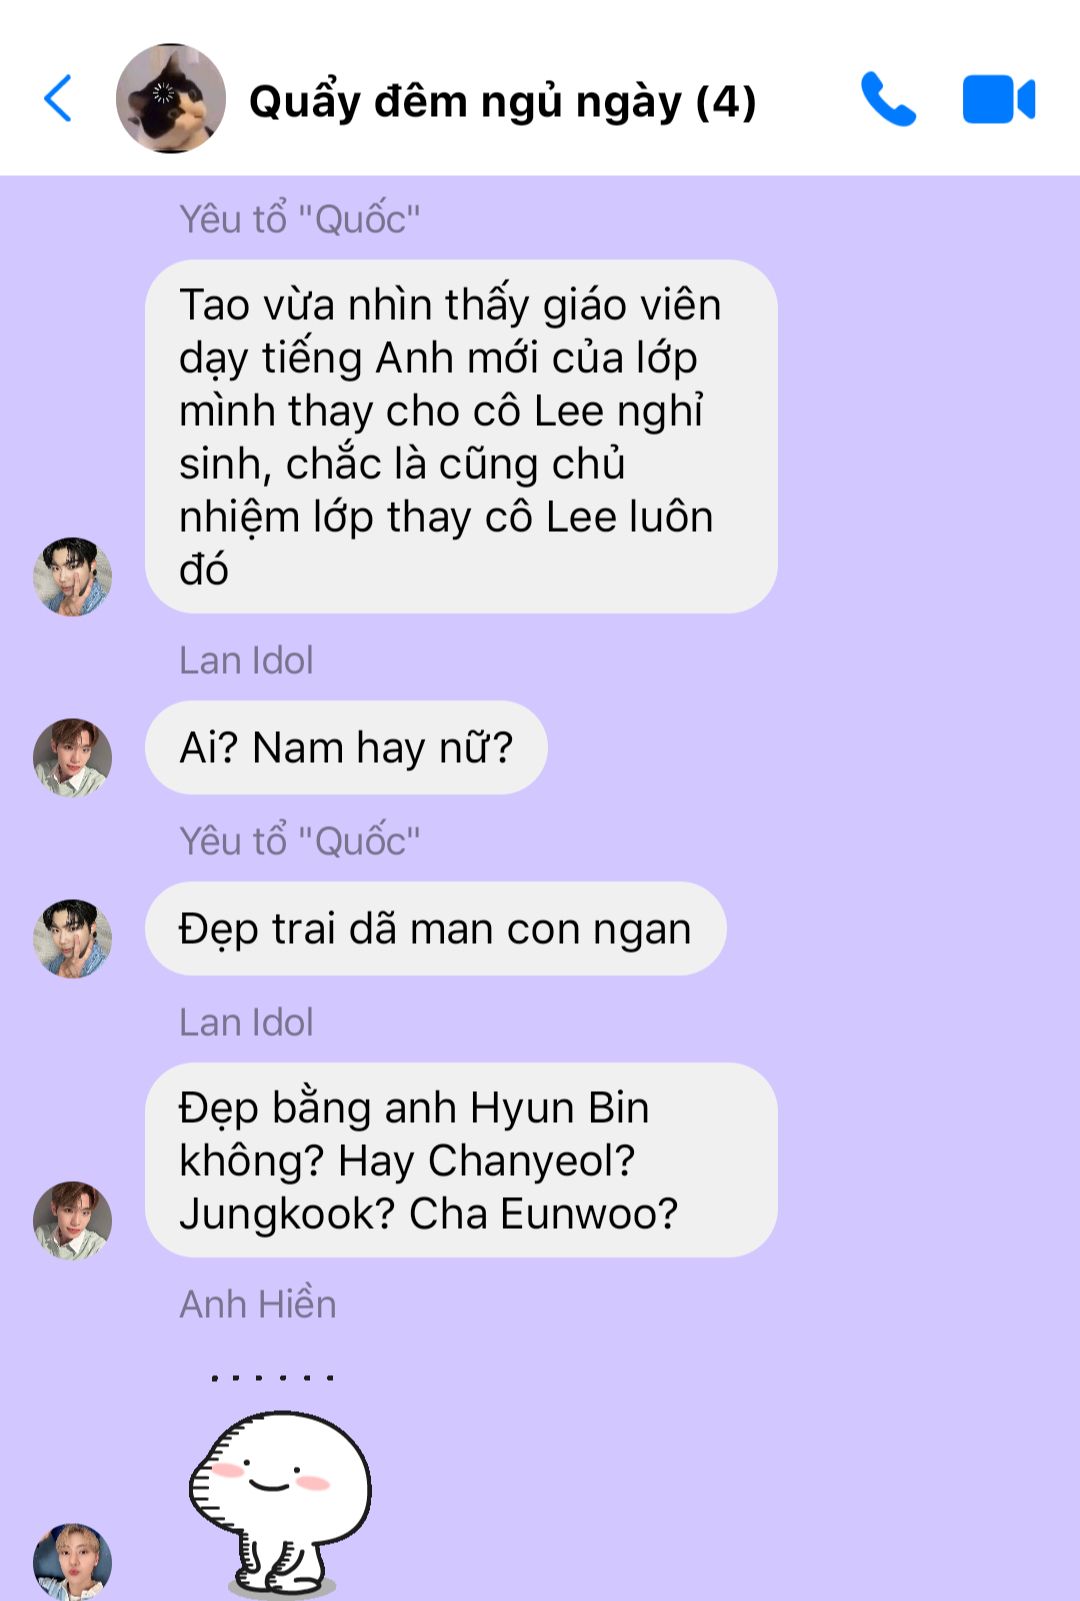Viewport: 1080px width, 1601px height.
Task: Select the "Đẹp bằng anh Hyun Bin không?" message
Action: point(461,1160)
